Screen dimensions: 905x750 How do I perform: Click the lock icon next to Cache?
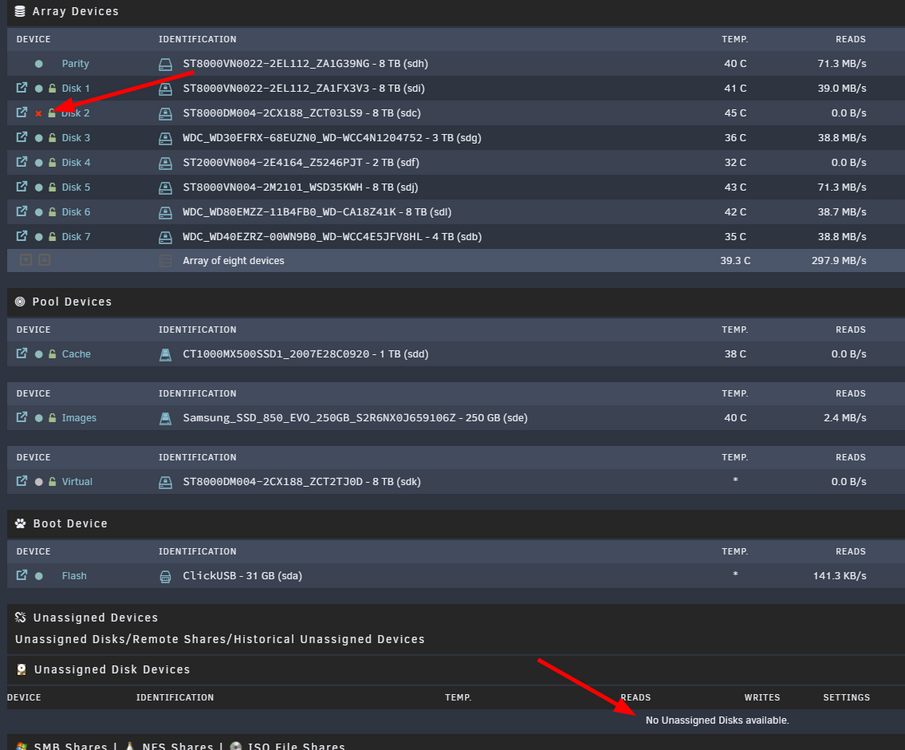pos(53,354)
